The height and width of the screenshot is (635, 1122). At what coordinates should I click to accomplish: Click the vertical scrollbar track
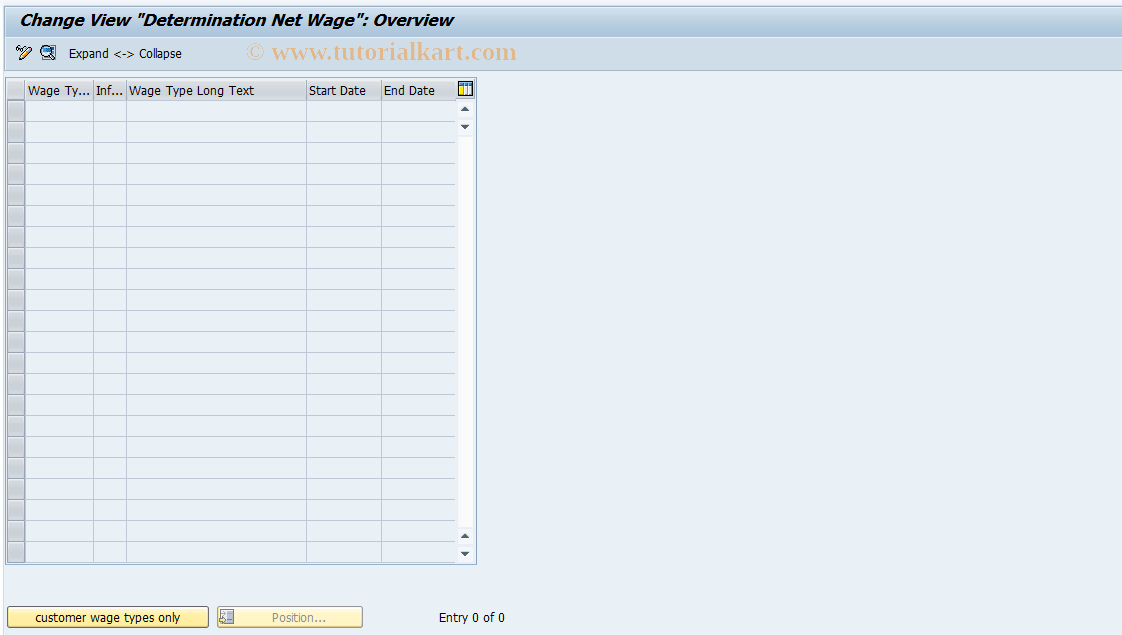(x=465, y=331)
